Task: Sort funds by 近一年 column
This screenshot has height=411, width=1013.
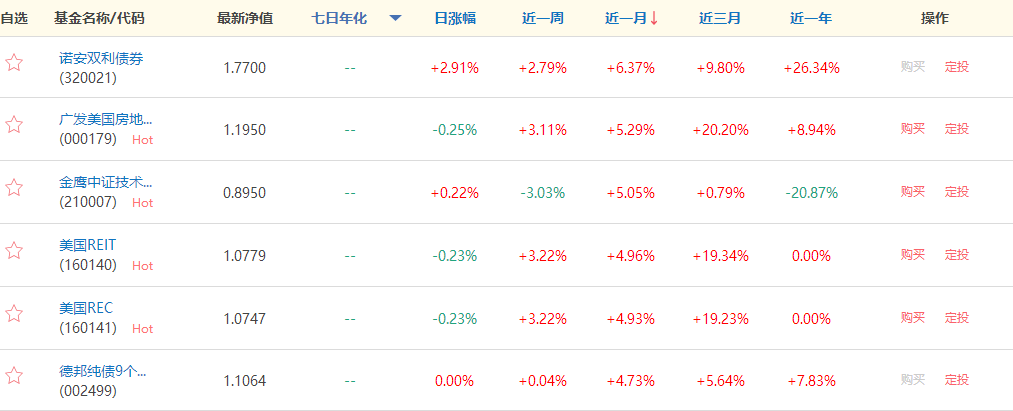Action: tap(811, 18)
